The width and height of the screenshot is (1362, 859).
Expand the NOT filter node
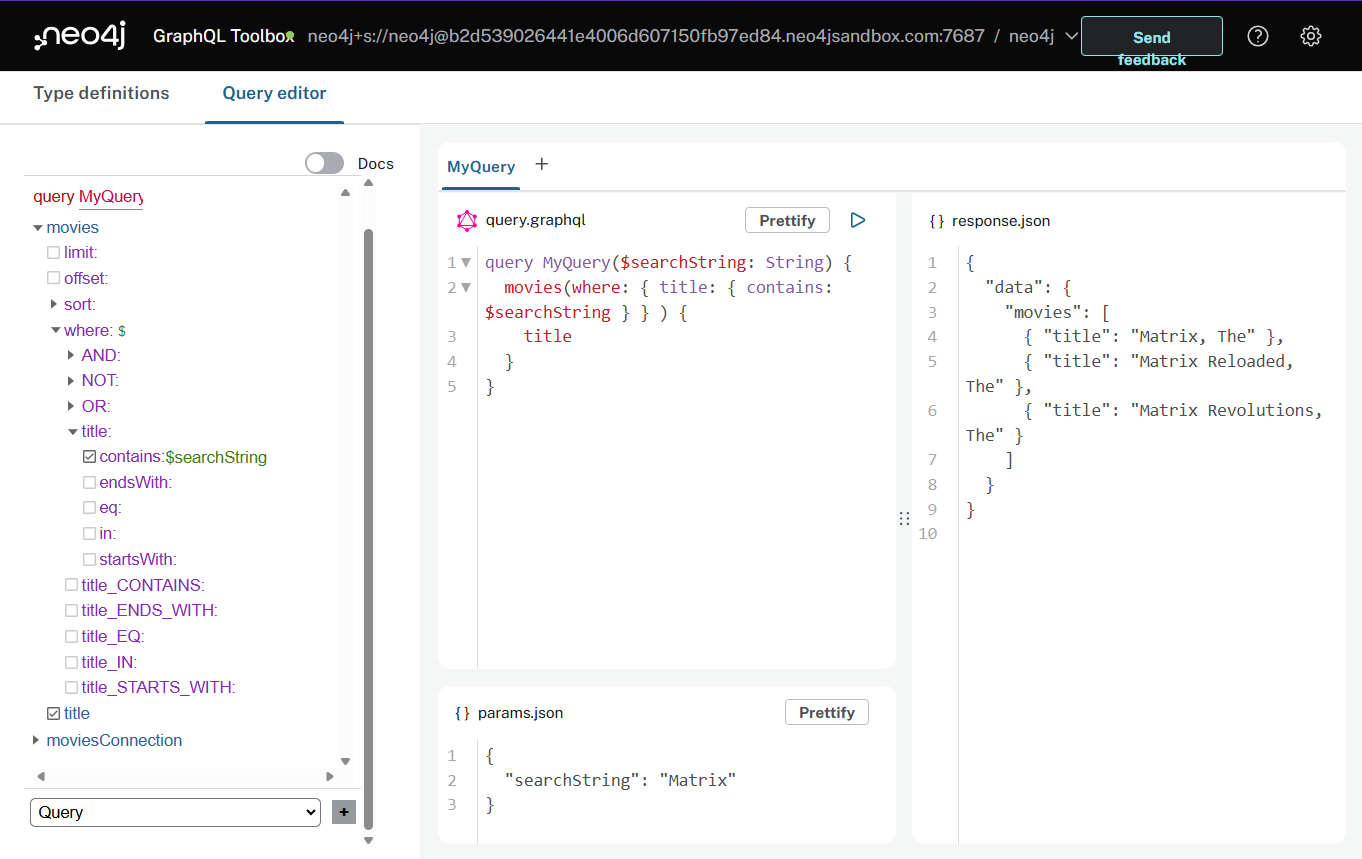pos(71,381)
